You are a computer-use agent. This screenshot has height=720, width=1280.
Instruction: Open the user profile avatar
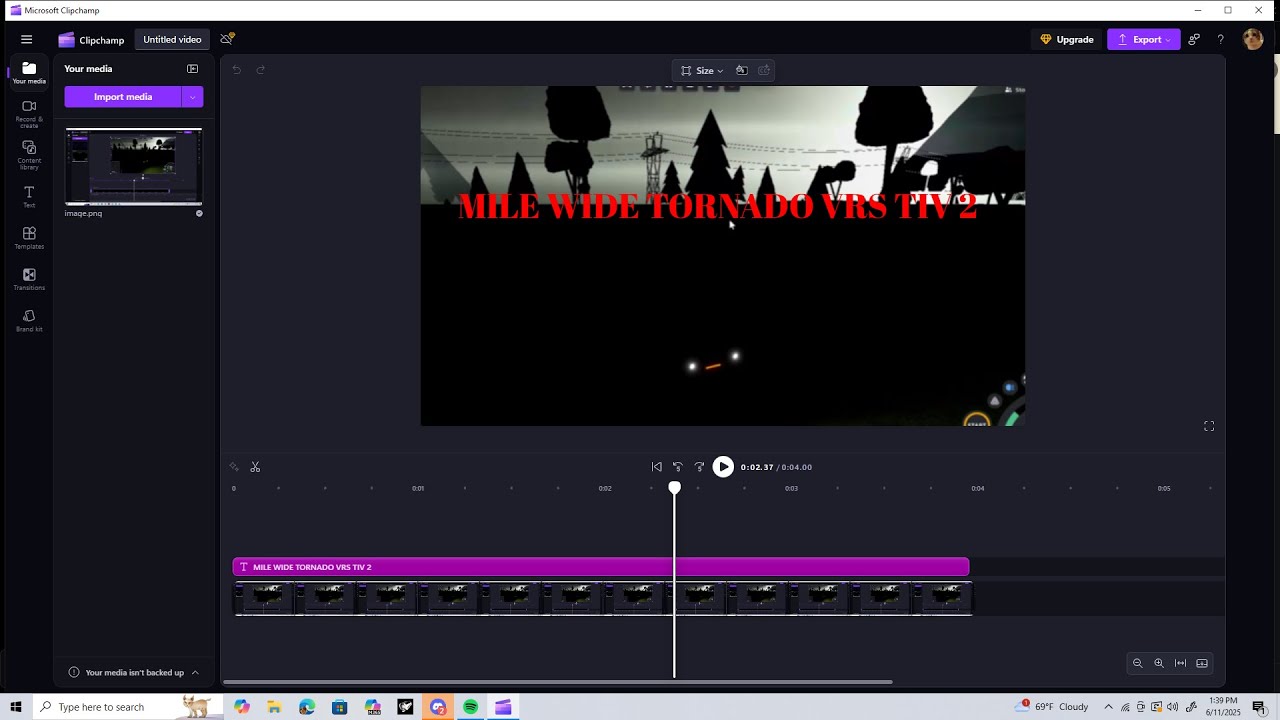(1253, 39)
